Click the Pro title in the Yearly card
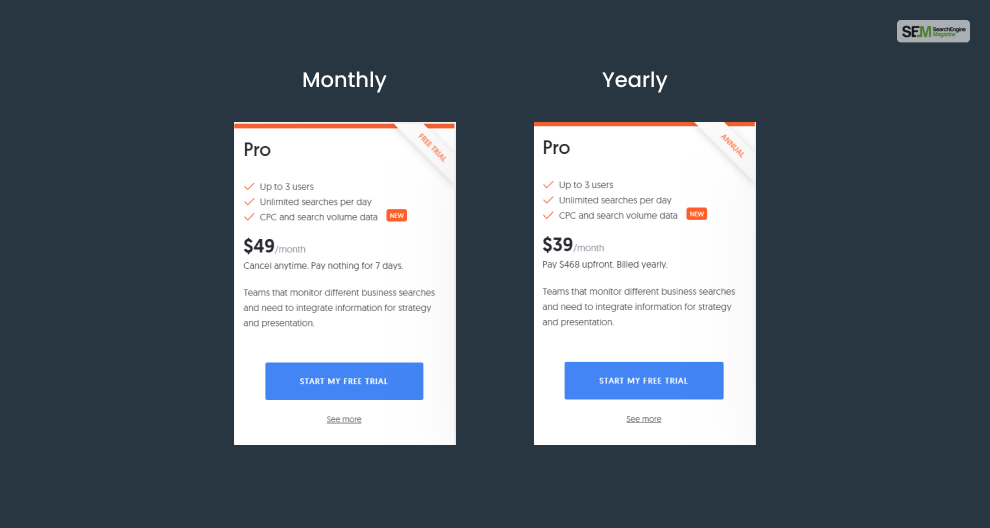The image size is (990, 528). pos(556,148)
